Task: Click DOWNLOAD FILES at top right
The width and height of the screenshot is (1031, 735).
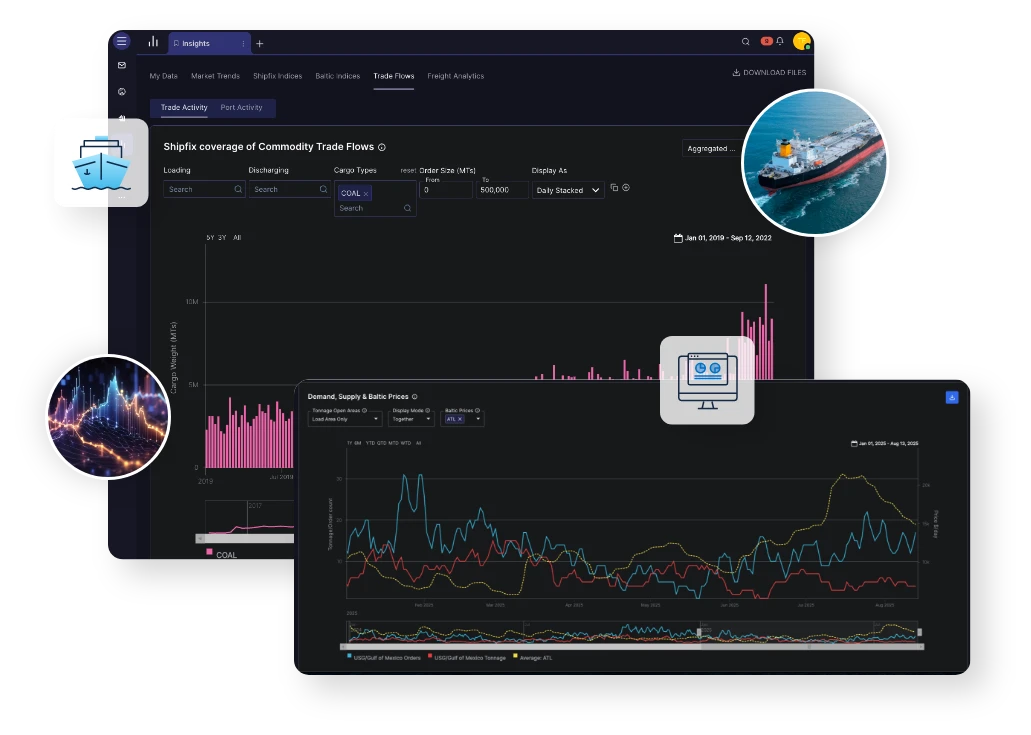Action: (x=769, y=72)
